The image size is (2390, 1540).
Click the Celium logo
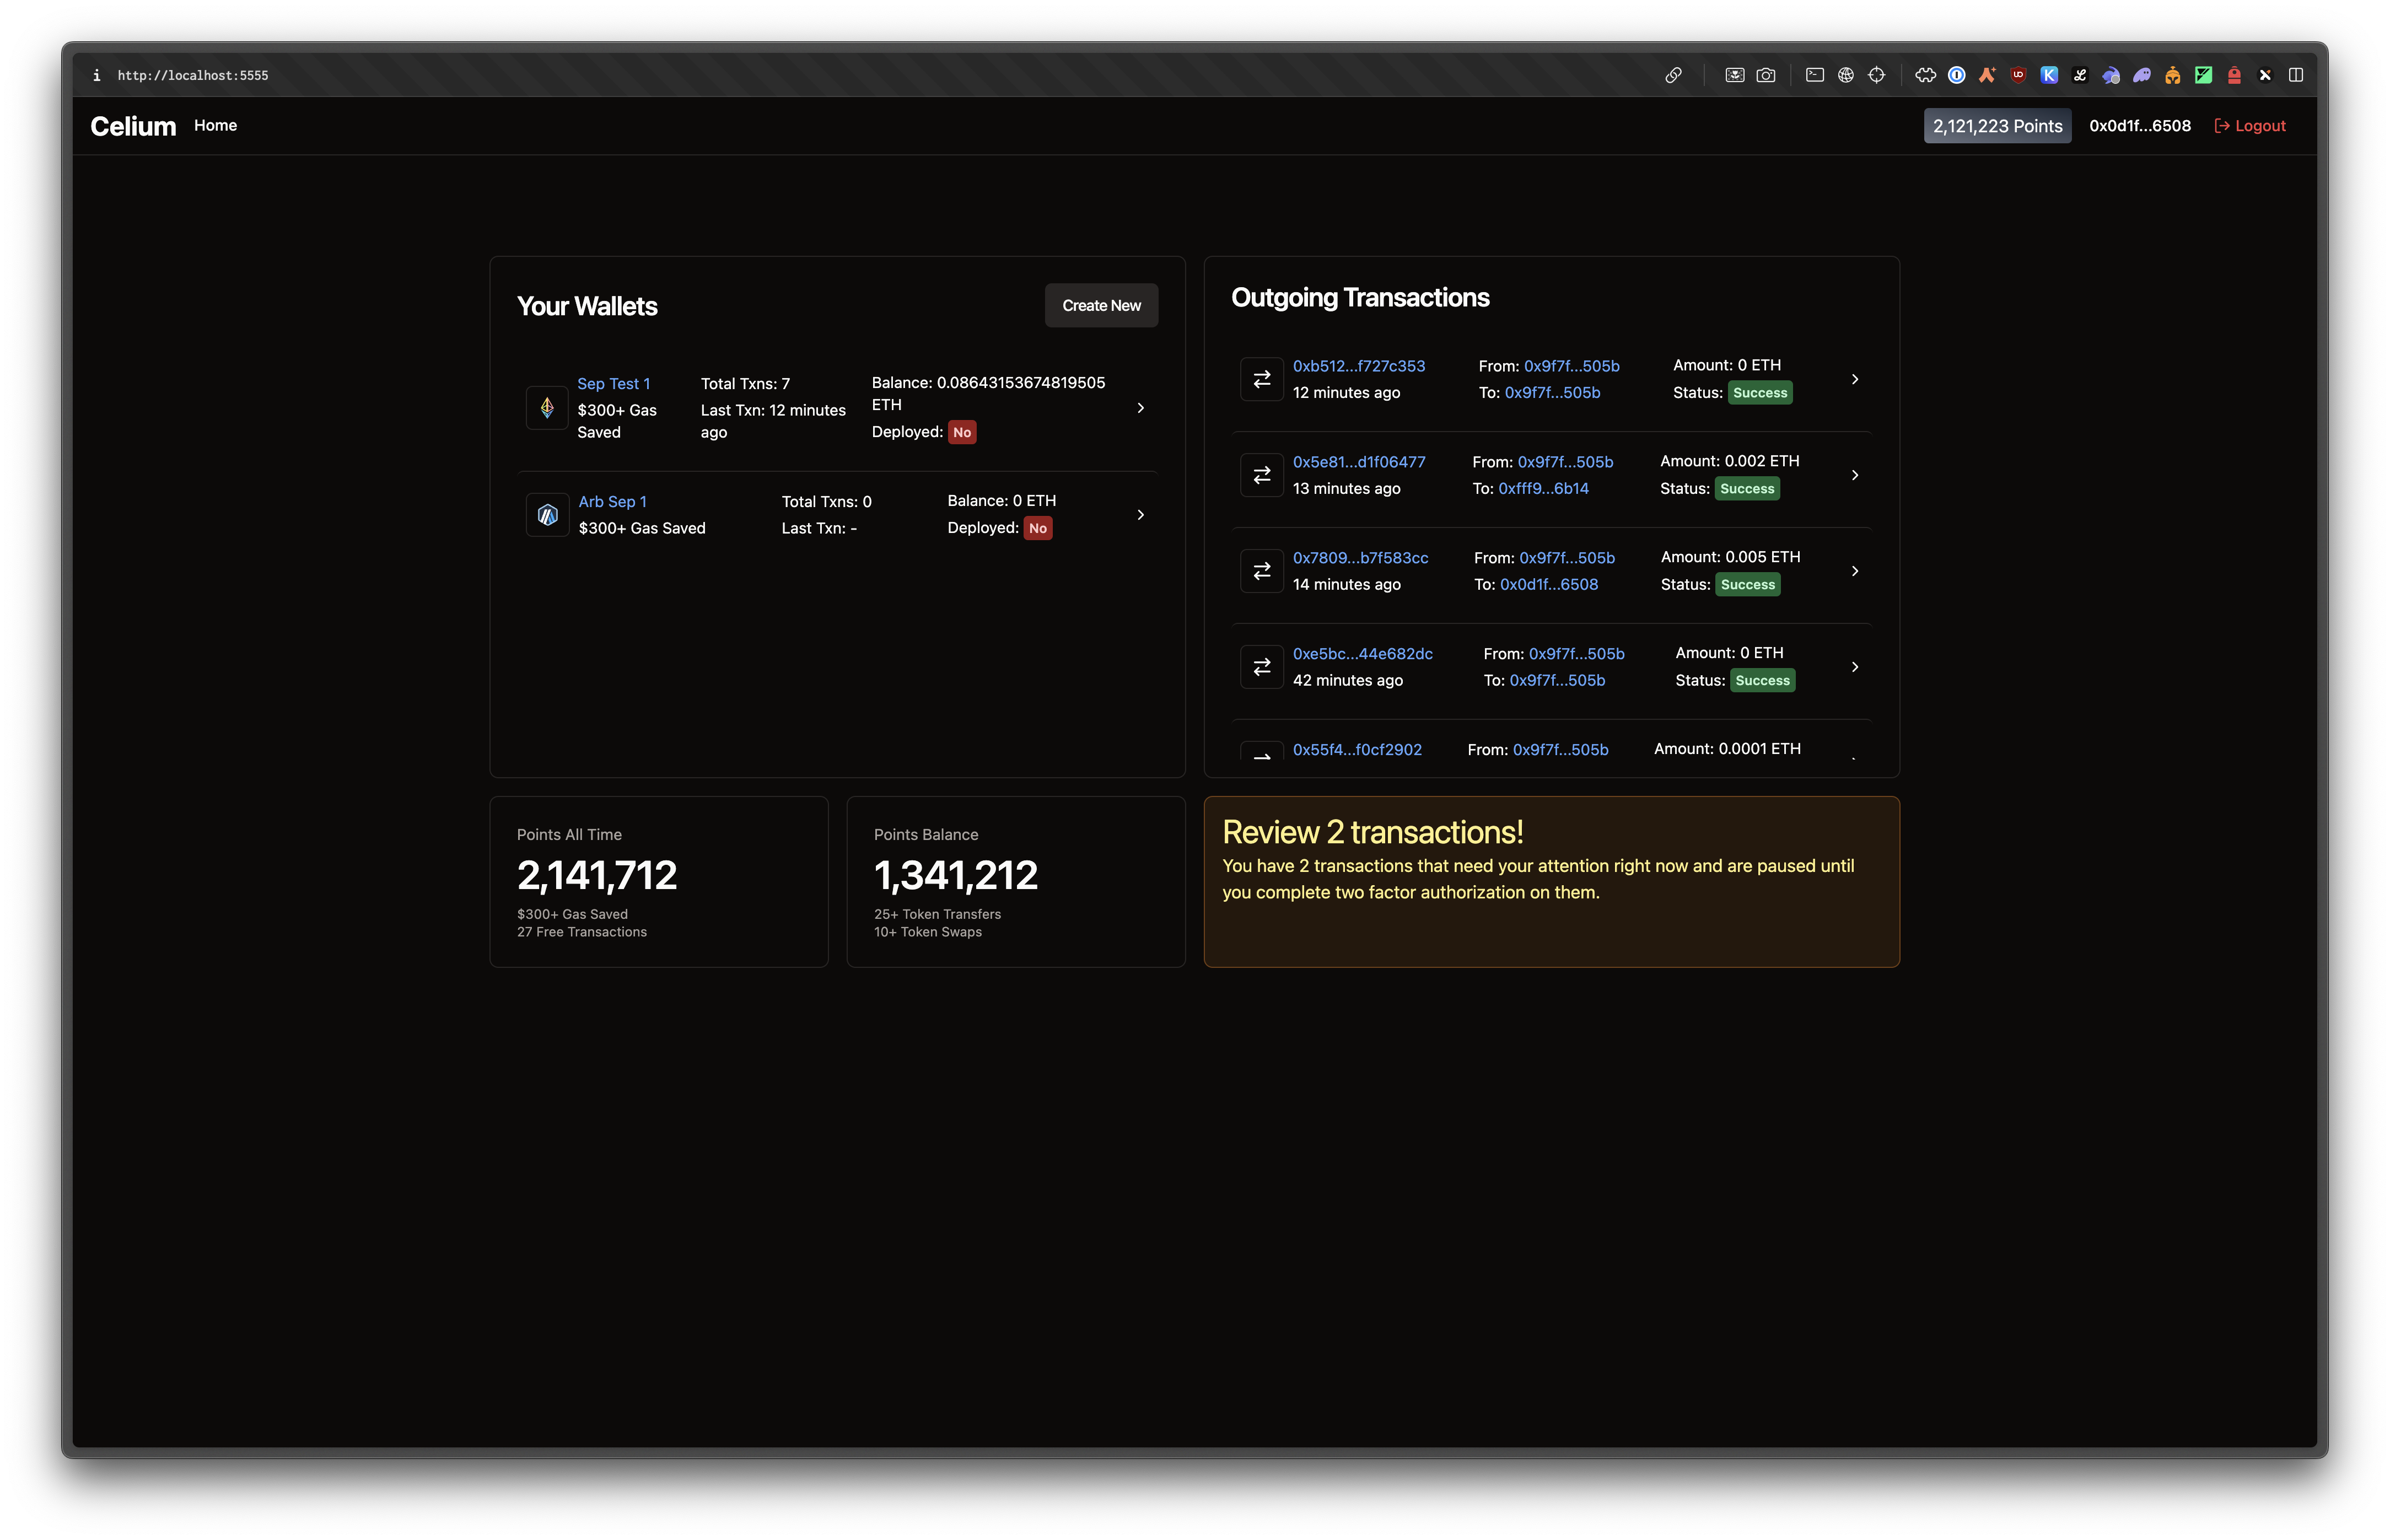coord(133,126)
